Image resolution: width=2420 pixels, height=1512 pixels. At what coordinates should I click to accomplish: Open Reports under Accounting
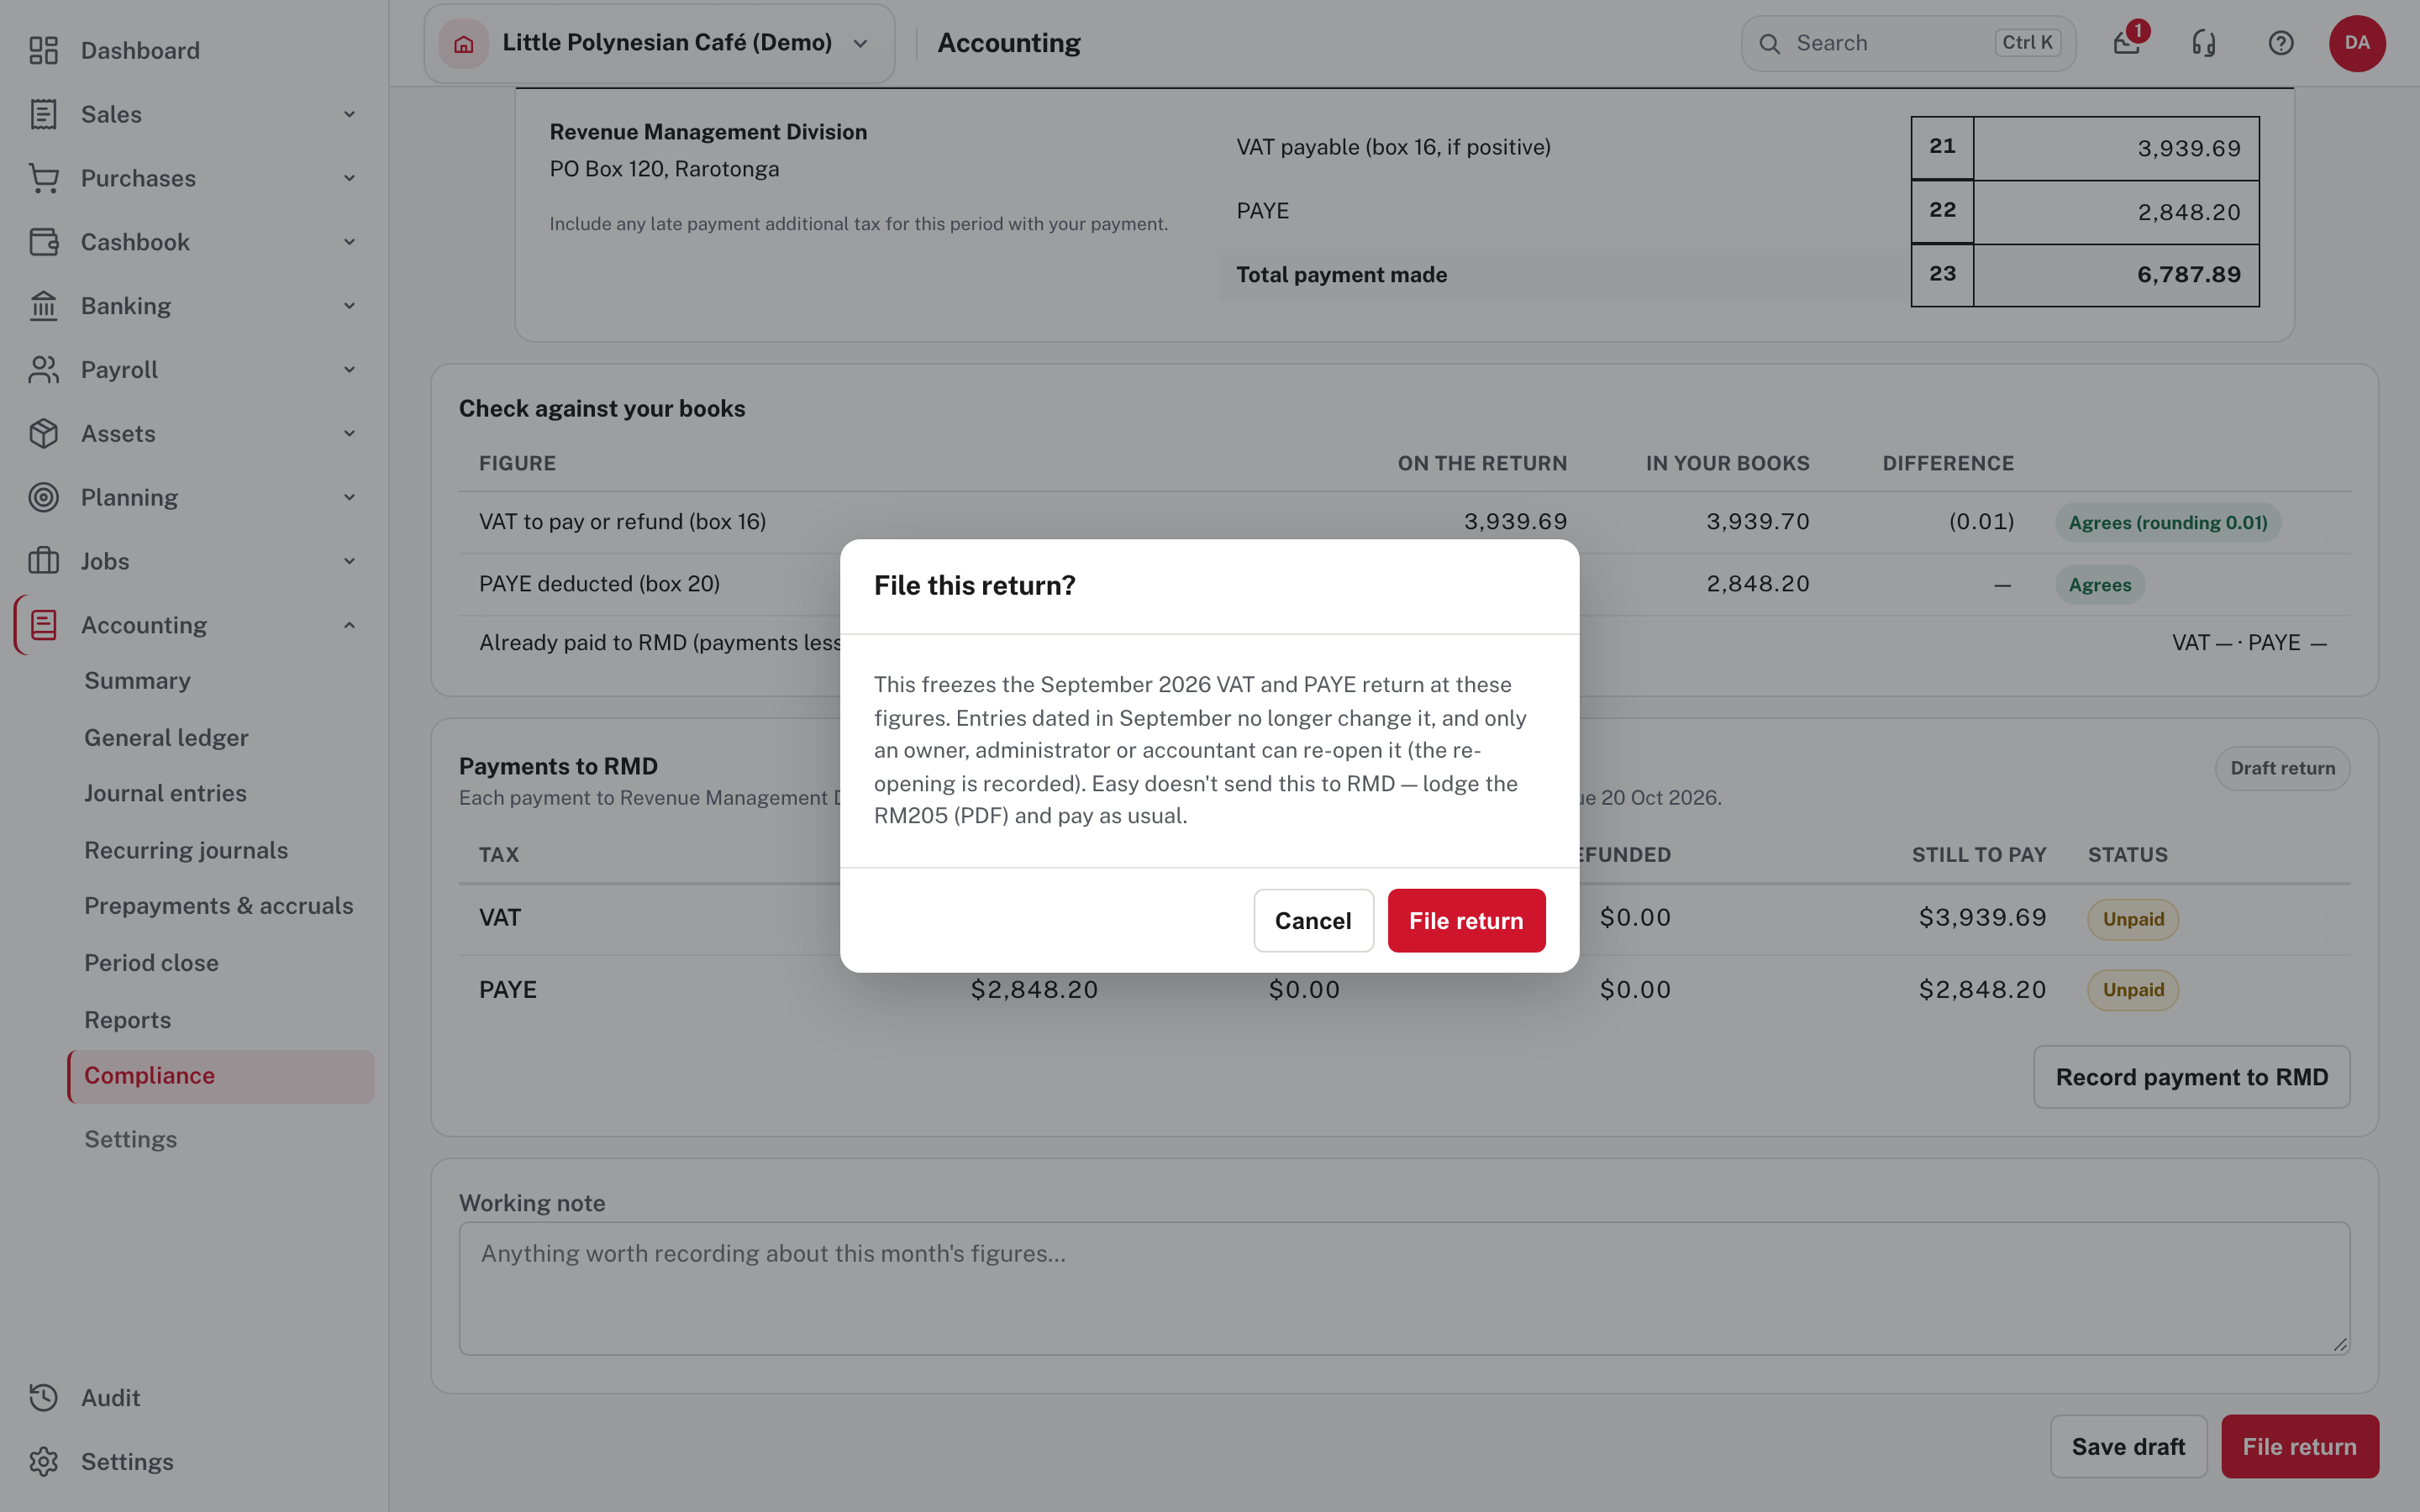tap(220, 1020)
